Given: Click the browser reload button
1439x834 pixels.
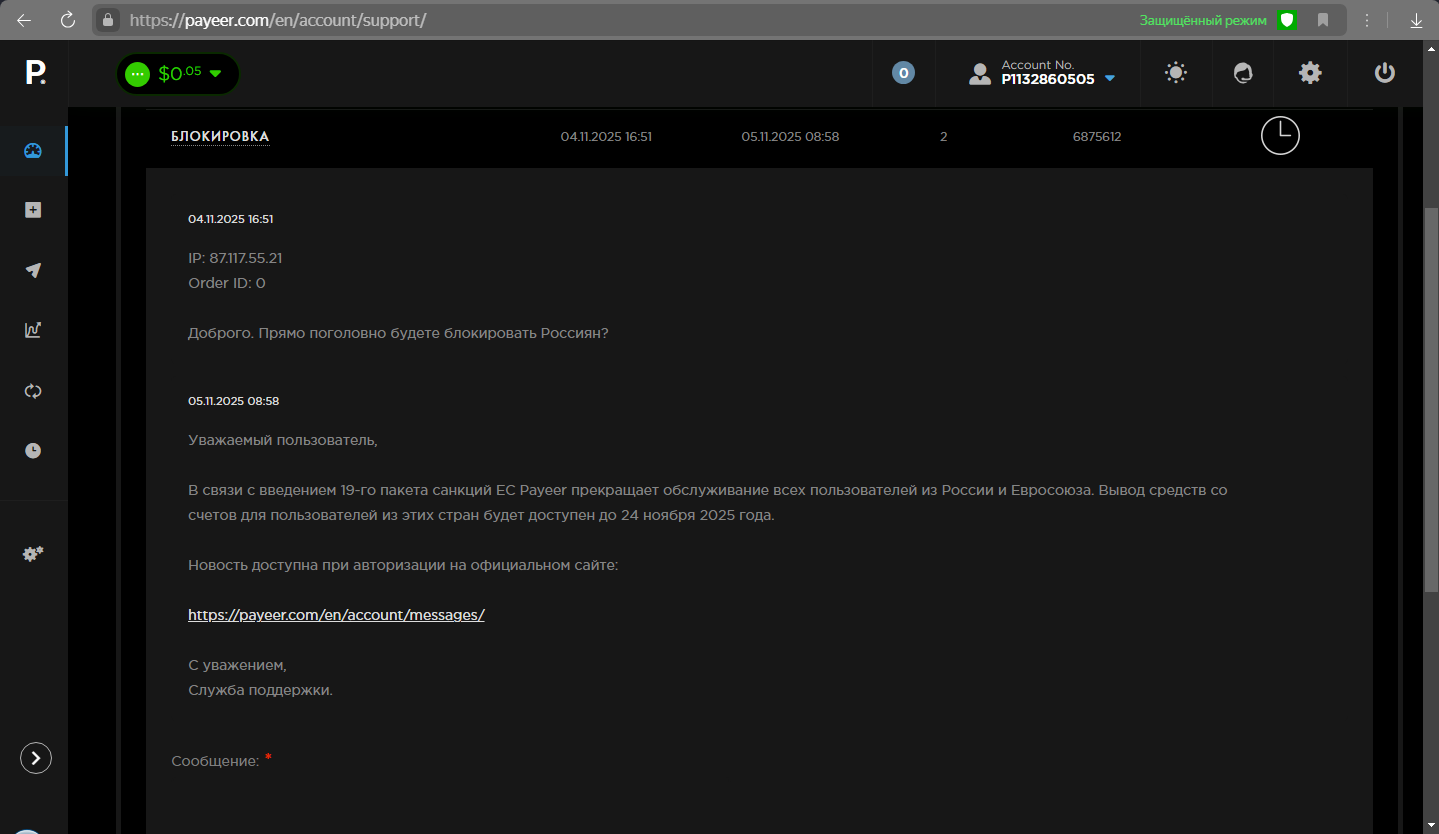Looking at the screenshot, I should tap(67, 20).
